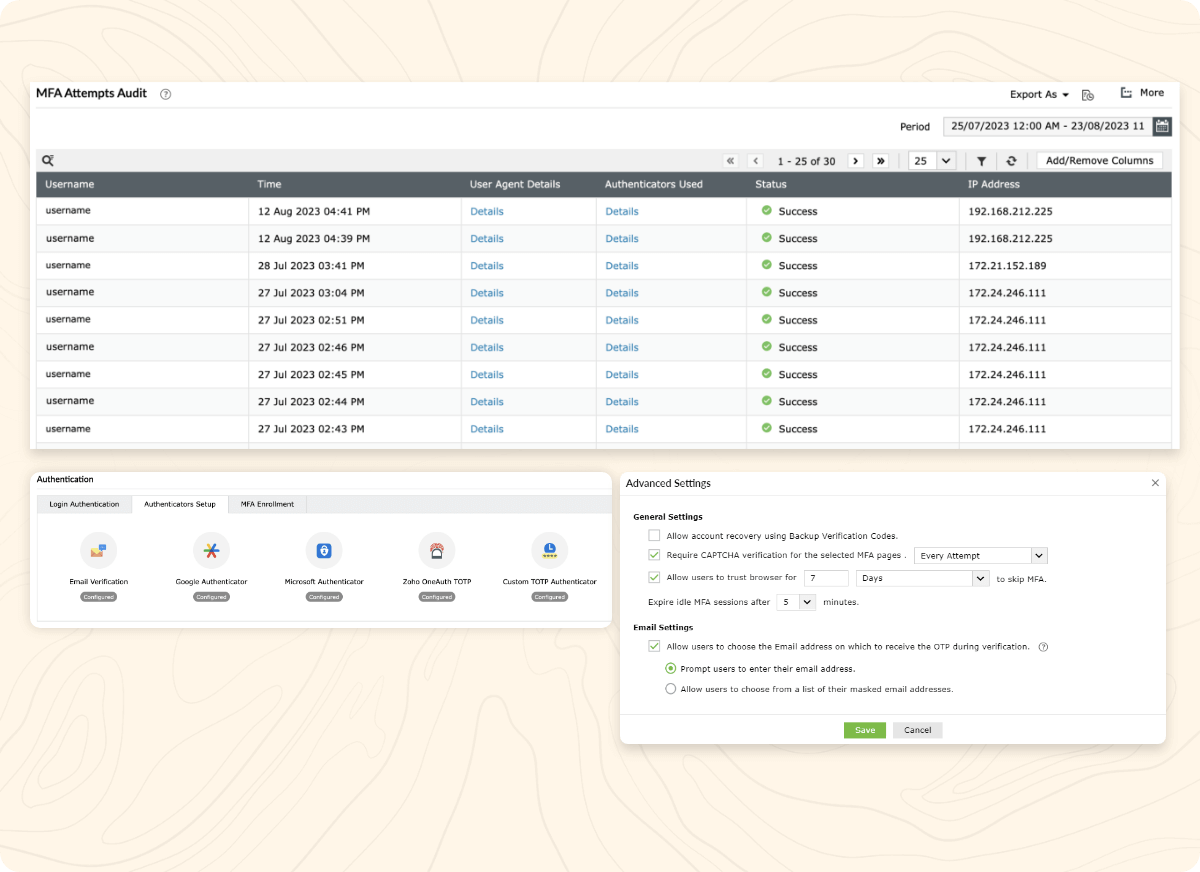This screenshot has width=1200, height=872.
Task: Select the Google Authenticator icon
Action: coord(211,550)
